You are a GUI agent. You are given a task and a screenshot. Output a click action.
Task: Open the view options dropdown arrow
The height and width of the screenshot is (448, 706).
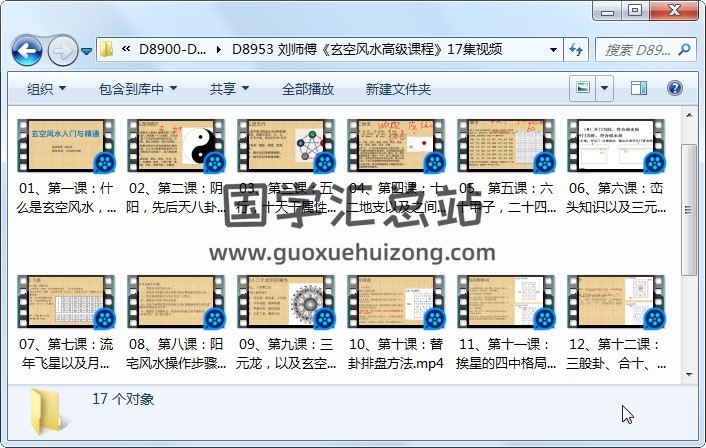[x=605, y=88]
